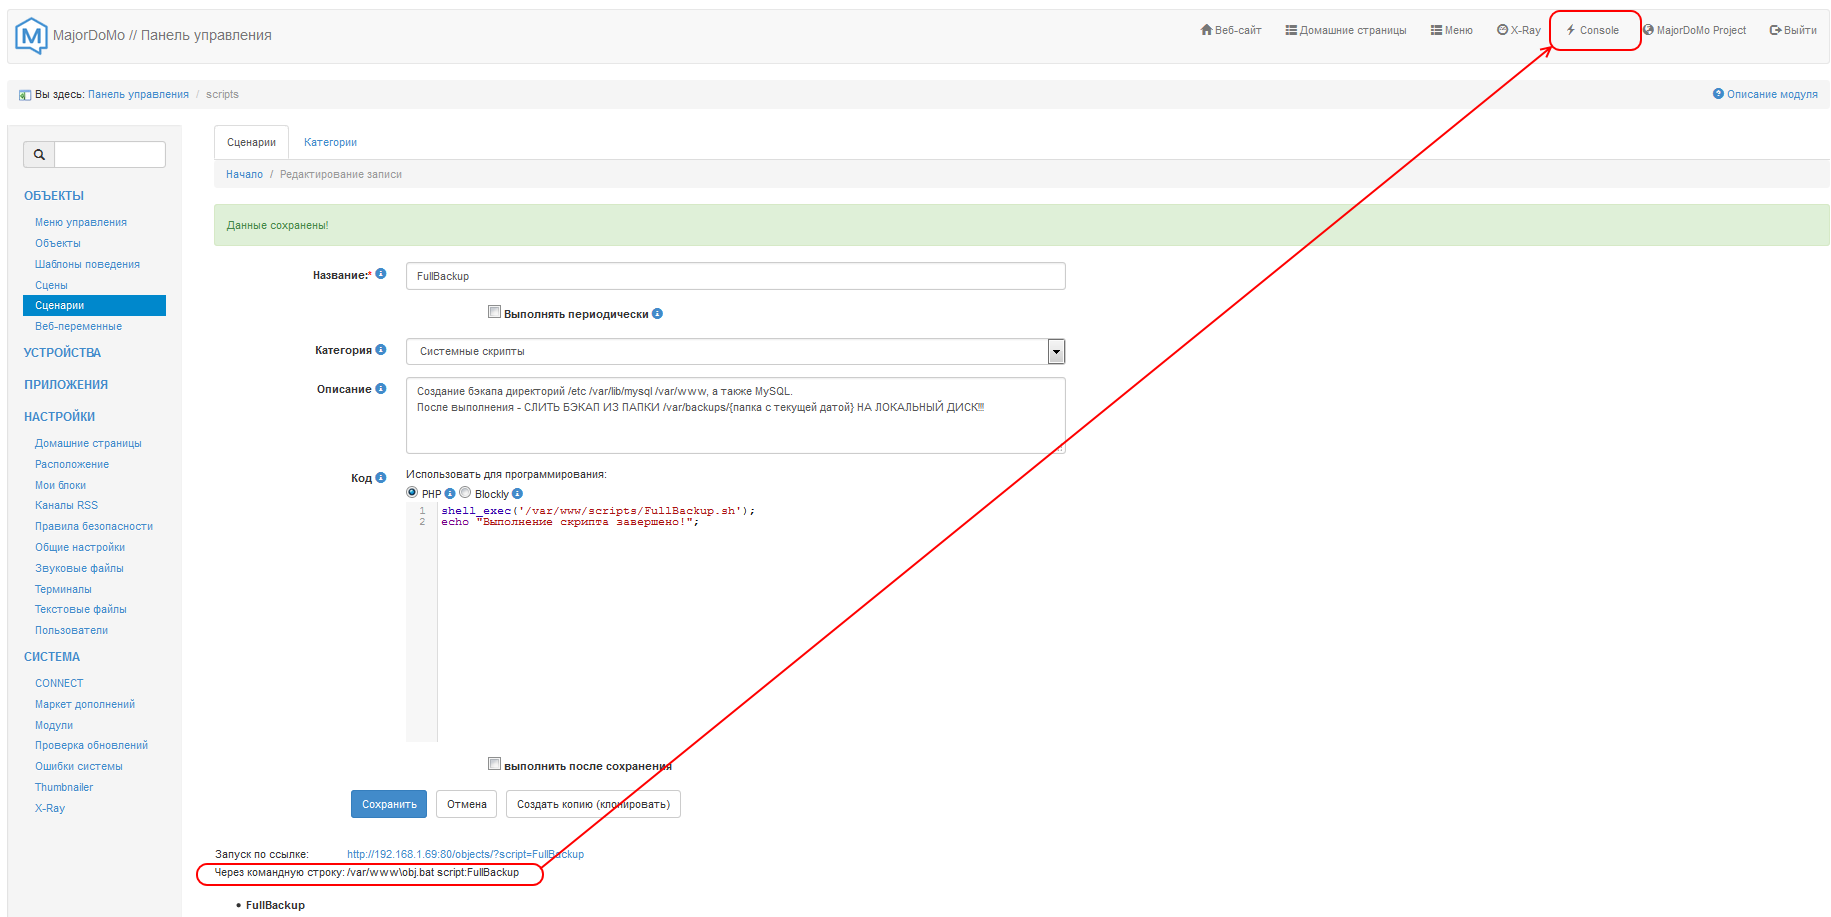Click the breadcrumb home icon

(x=25, y=95)
